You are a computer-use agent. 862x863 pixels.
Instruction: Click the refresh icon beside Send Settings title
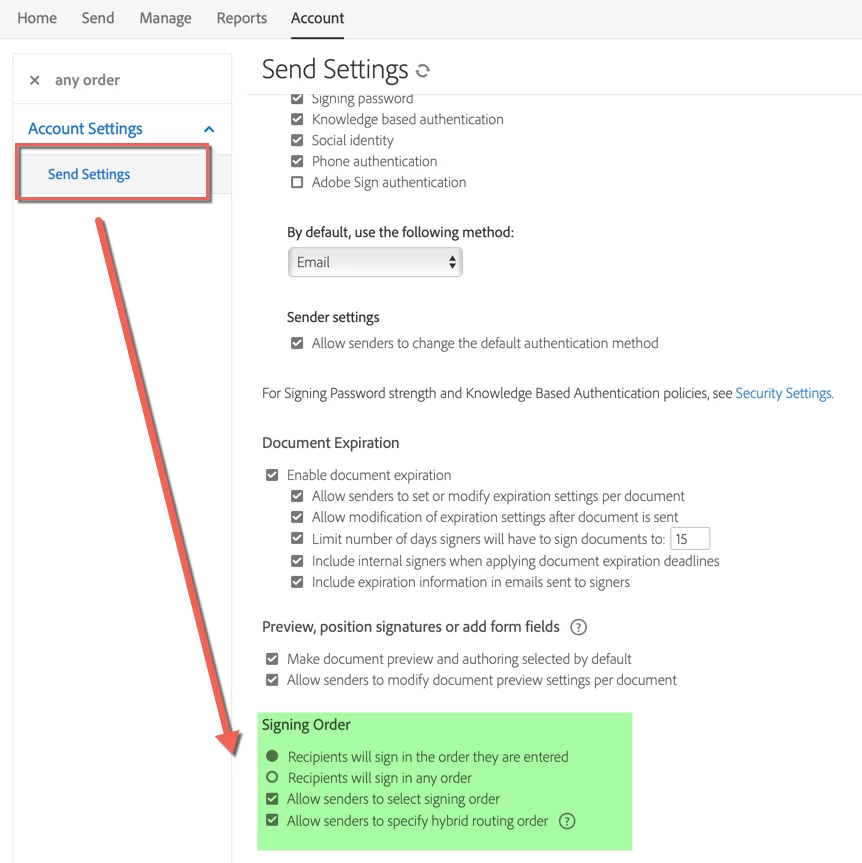click(x=422, y=70)
